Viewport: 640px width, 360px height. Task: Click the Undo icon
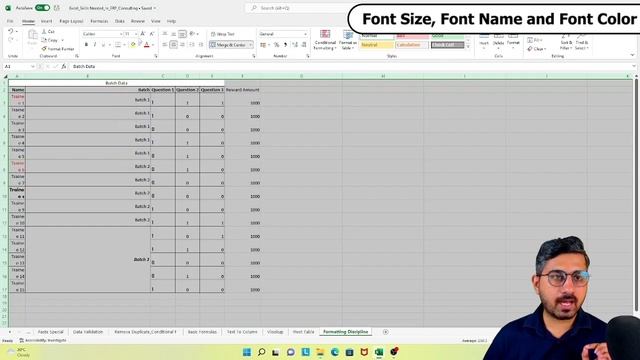click(11, 31)
